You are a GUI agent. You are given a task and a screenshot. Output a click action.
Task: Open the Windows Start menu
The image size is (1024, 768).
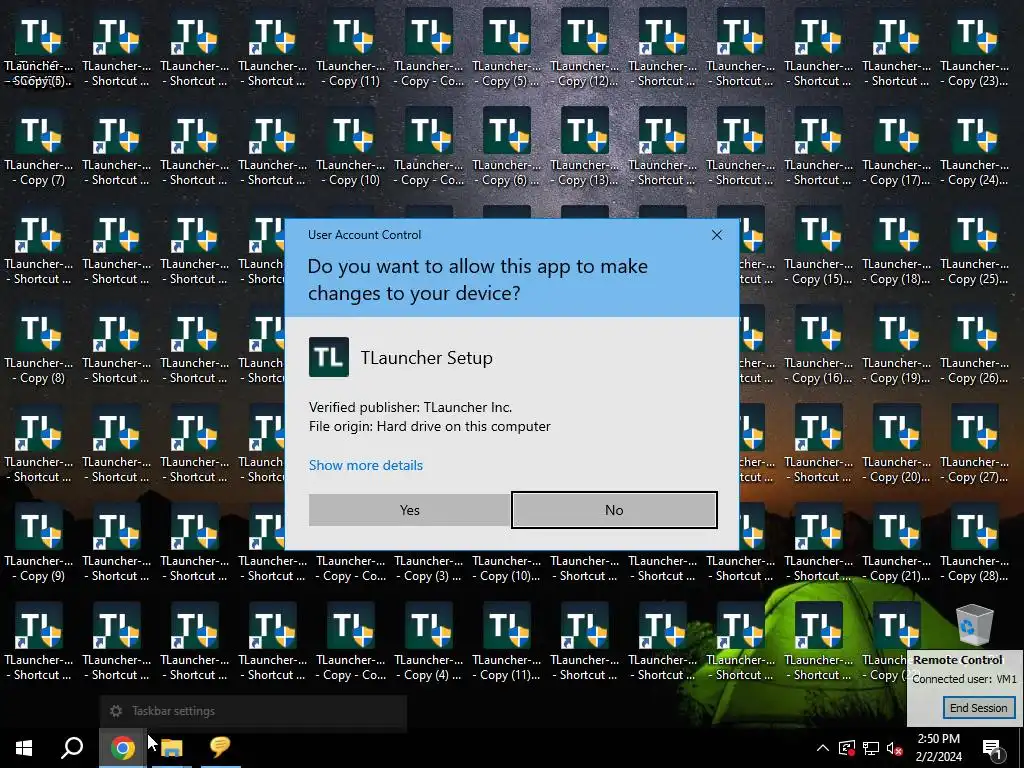24,748
